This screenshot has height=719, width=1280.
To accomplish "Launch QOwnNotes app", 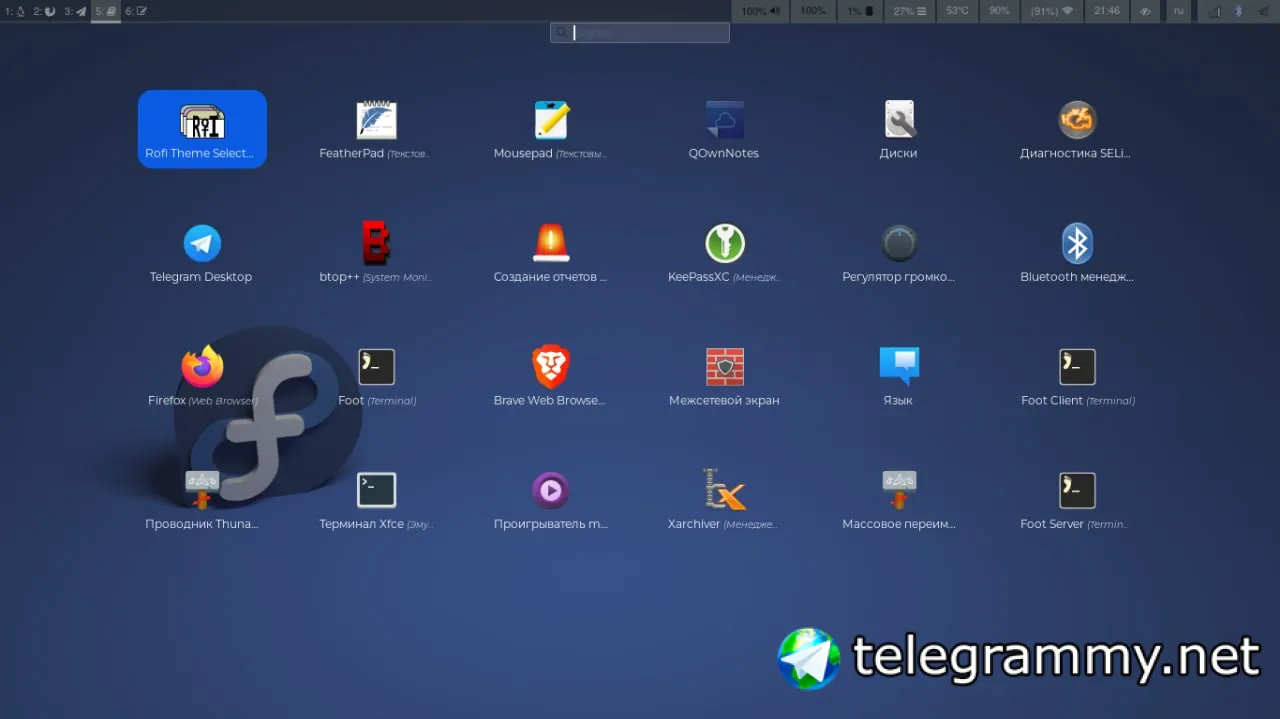I will (x=724, y=129).
